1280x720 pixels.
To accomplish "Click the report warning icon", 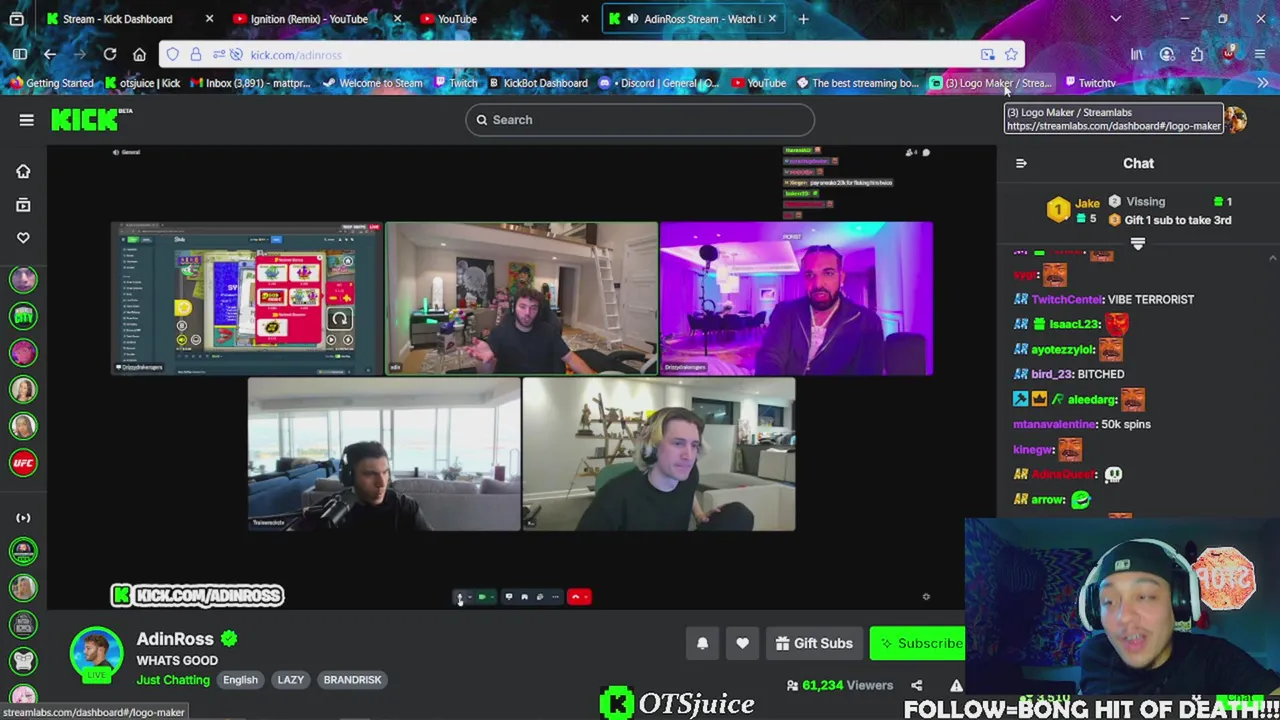I will [956, 685].
